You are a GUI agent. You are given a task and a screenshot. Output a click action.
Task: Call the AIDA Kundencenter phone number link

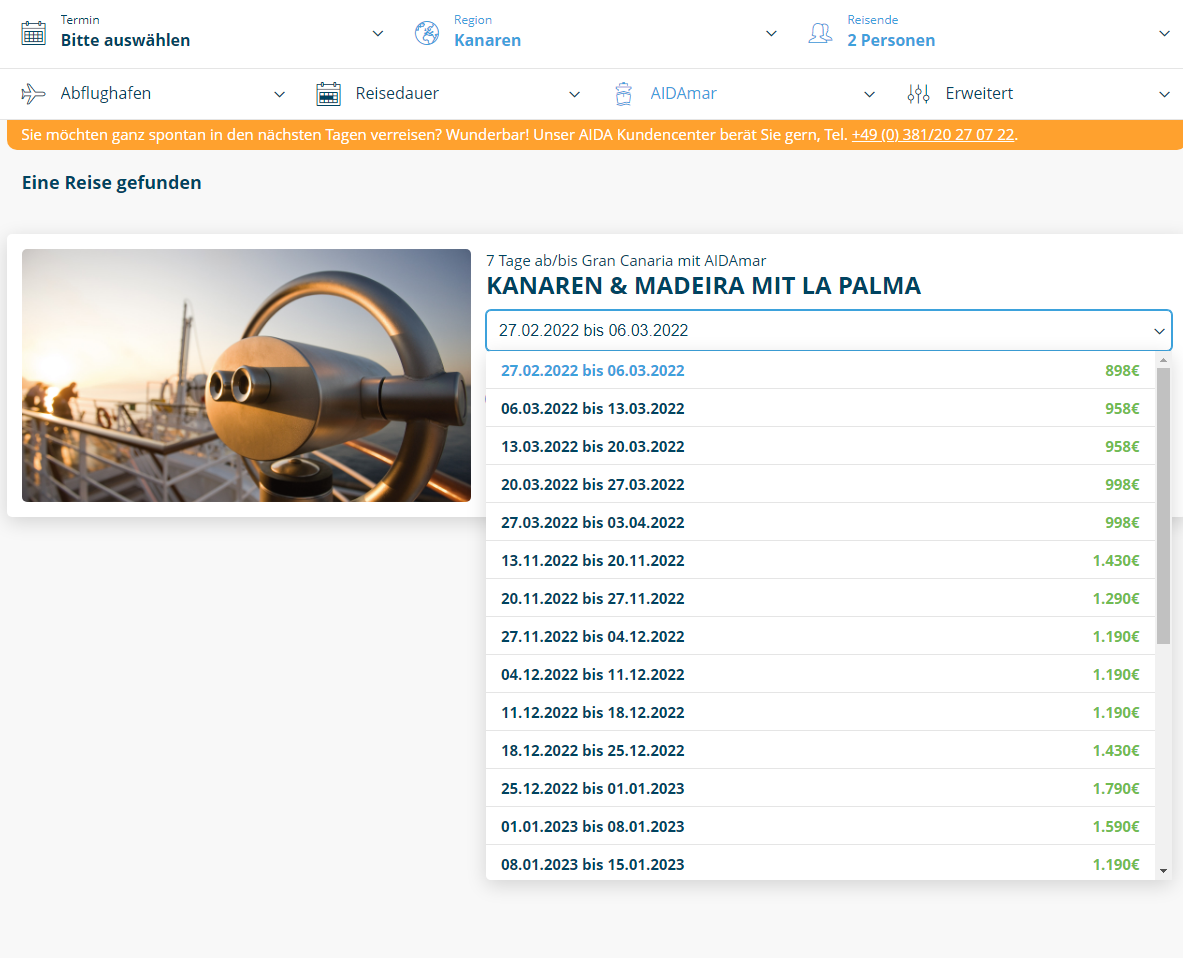[932, 134]
